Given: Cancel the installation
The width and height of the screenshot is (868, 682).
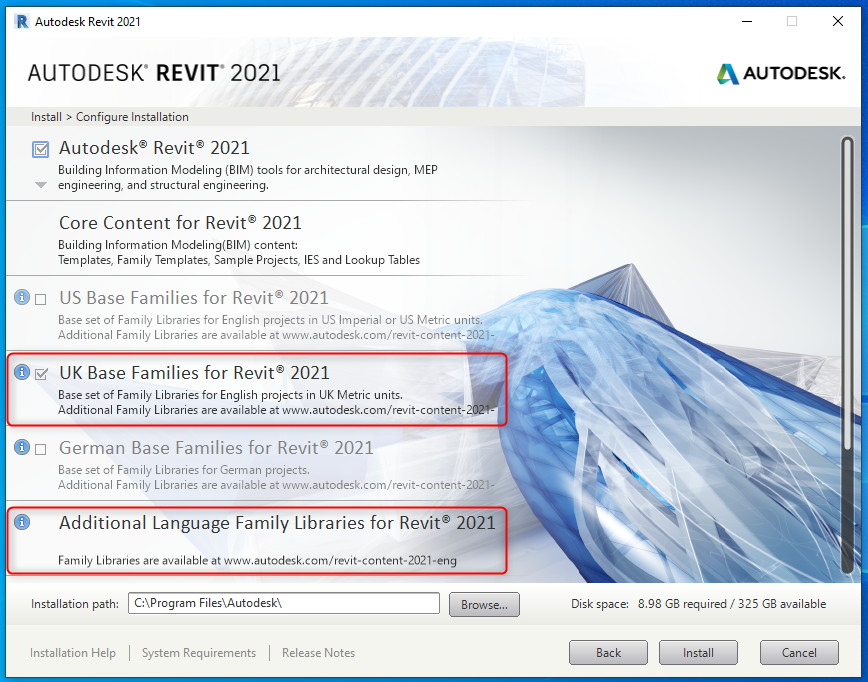Looking at the screenshot, I should point(799,653).
